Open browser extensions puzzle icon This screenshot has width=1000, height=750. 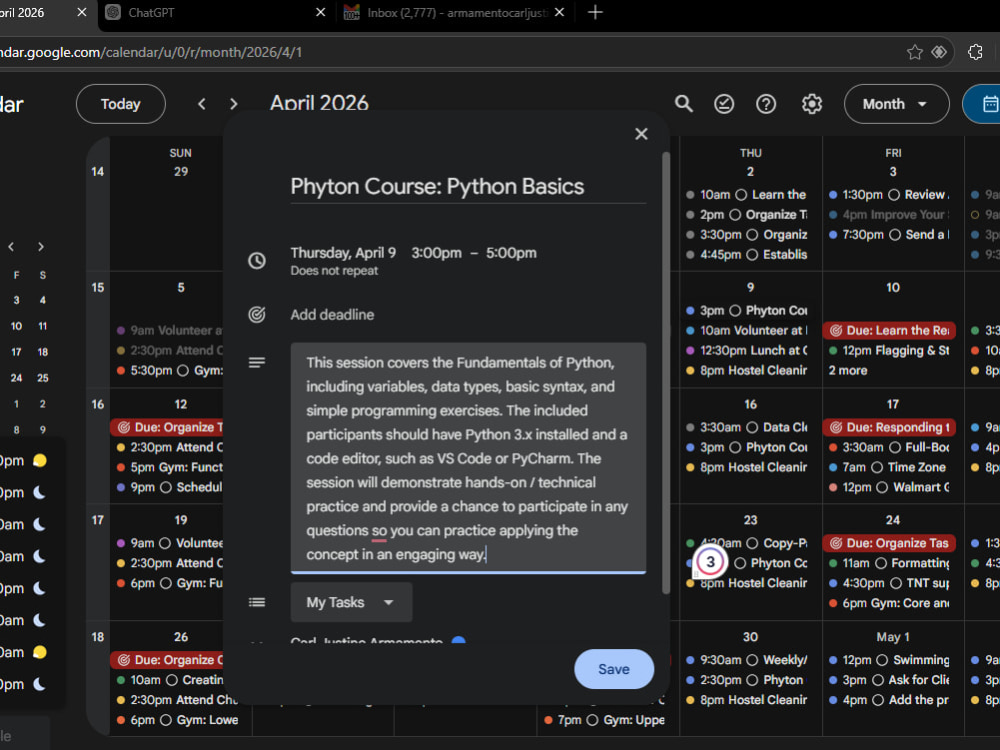[x=975, y=52]
